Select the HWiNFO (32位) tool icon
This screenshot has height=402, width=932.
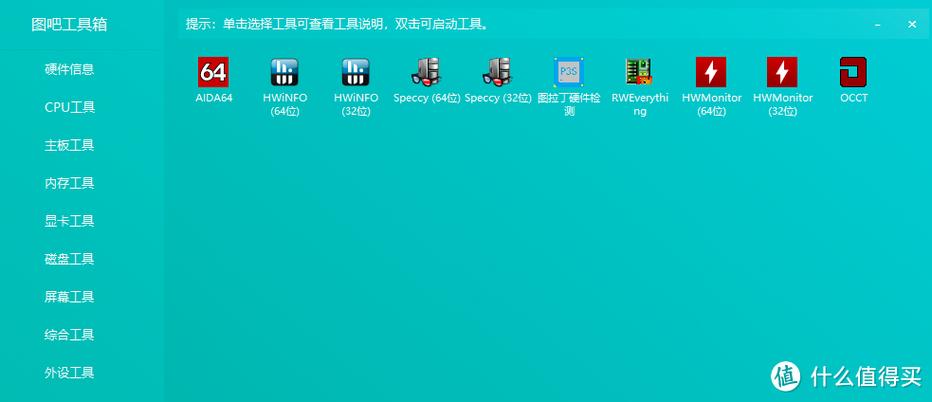[x=355, y=73]
